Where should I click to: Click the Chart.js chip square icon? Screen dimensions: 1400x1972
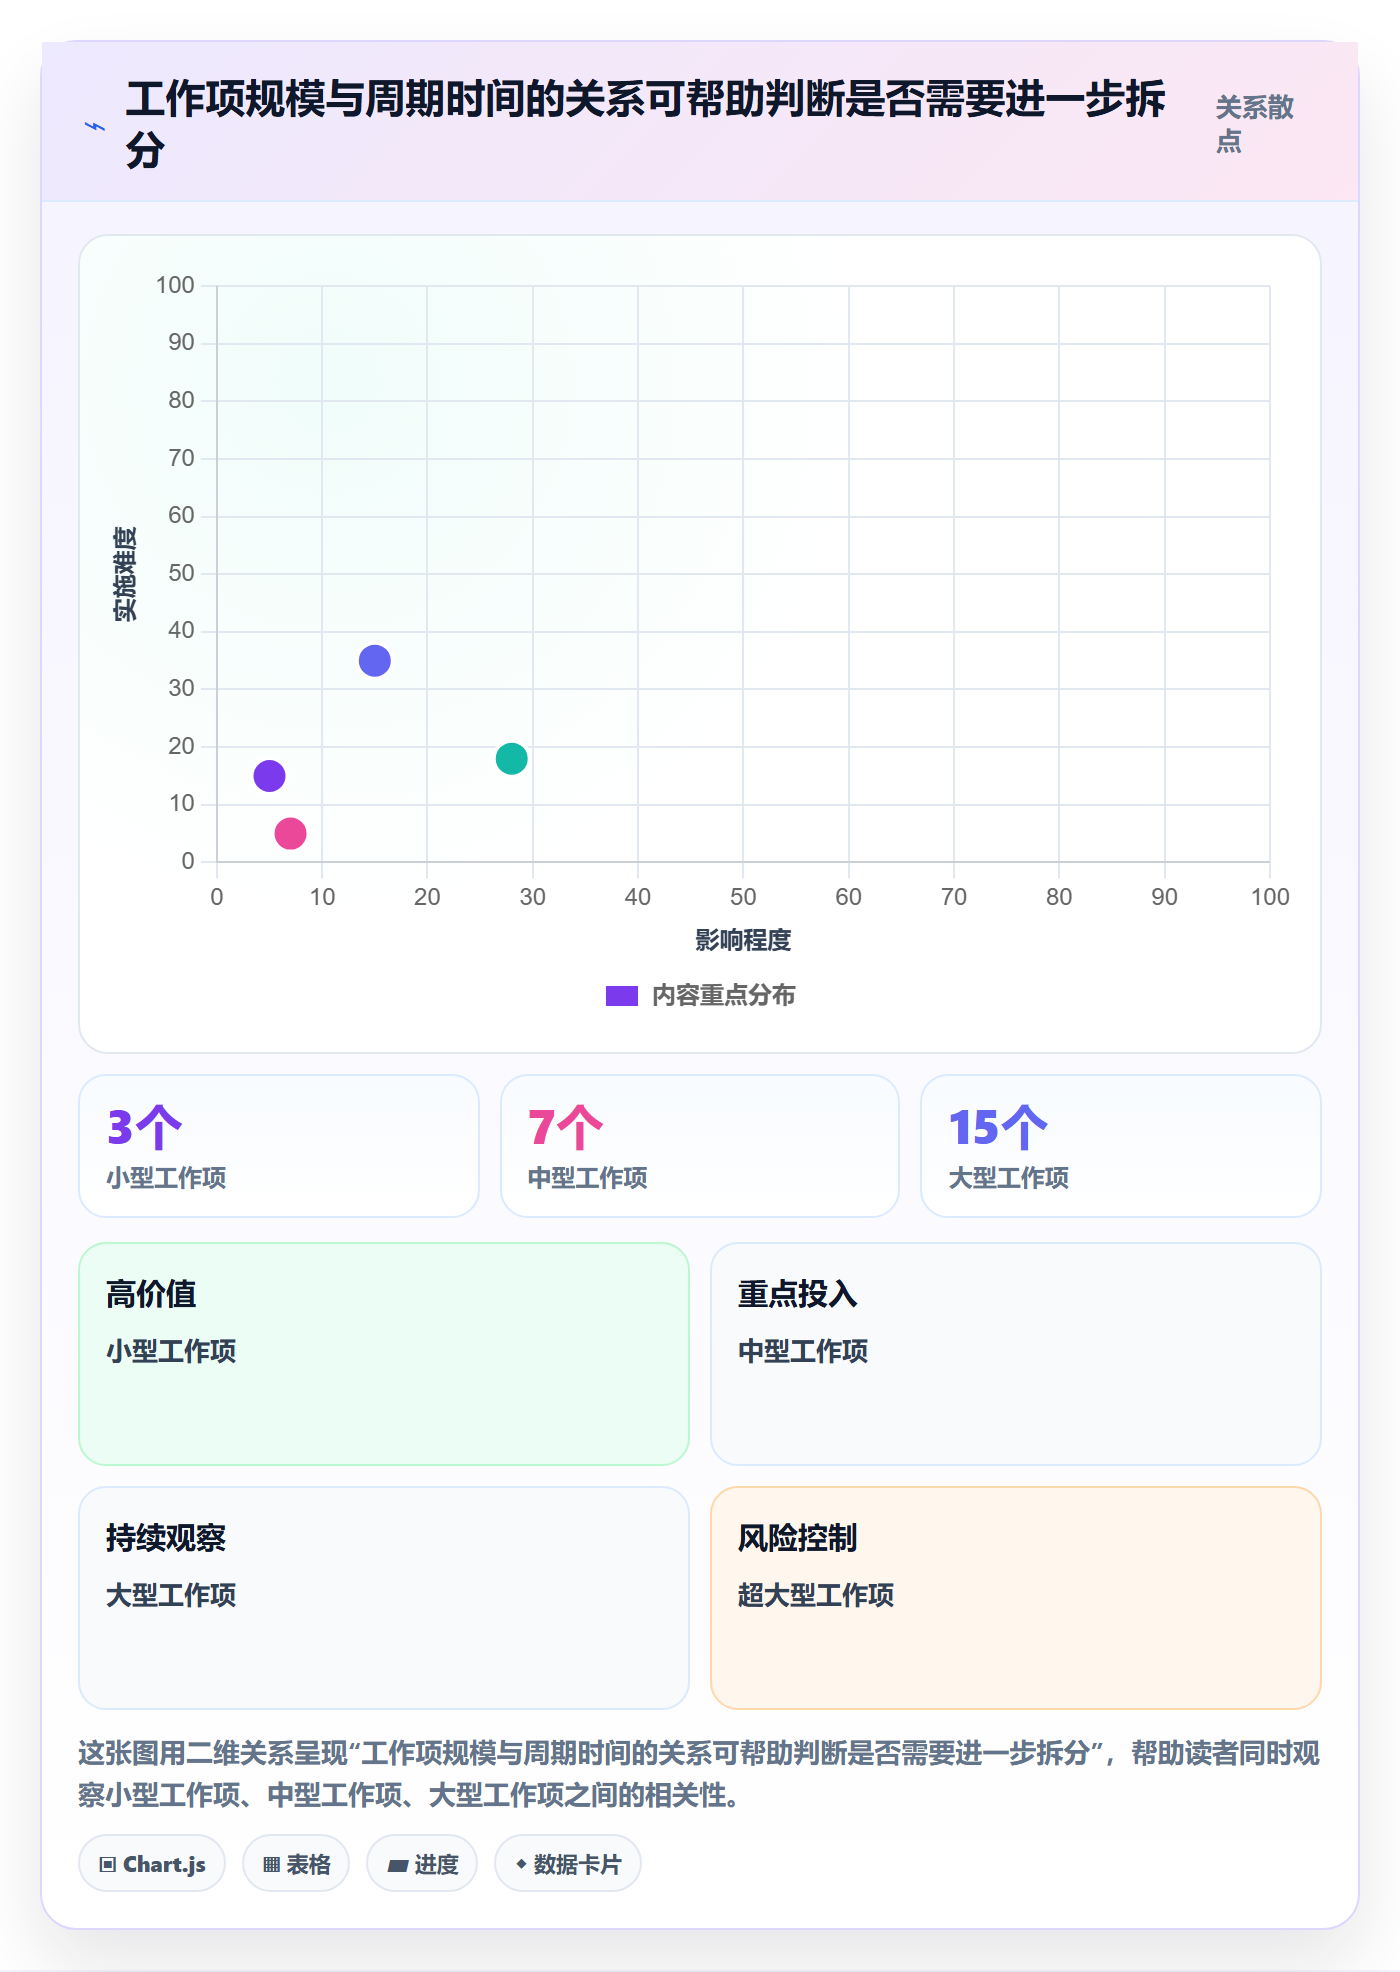(108, 1865)
